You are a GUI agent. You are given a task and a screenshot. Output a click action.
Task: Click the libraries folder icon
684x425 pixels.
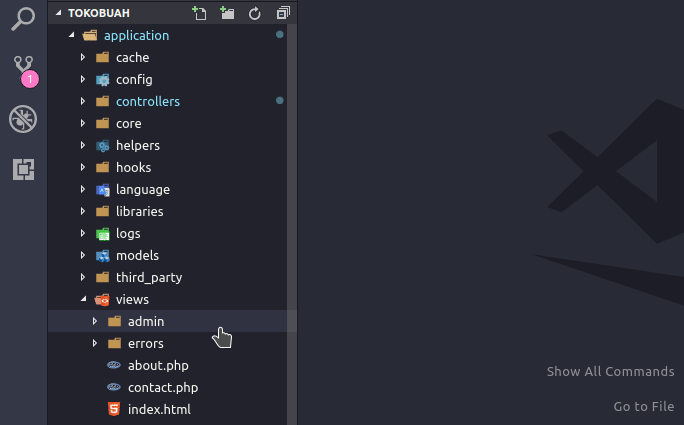pos(103,211)
